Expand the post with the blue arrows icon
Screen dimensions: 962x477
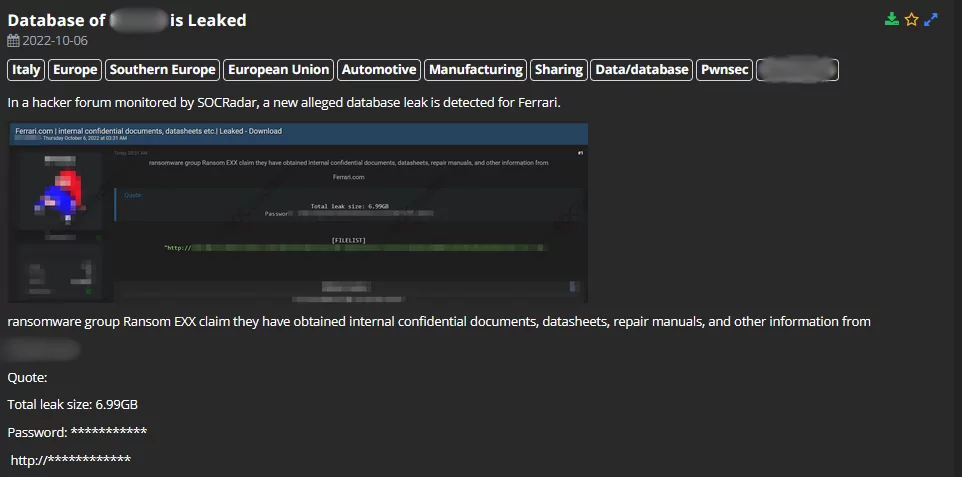[931, 20]
